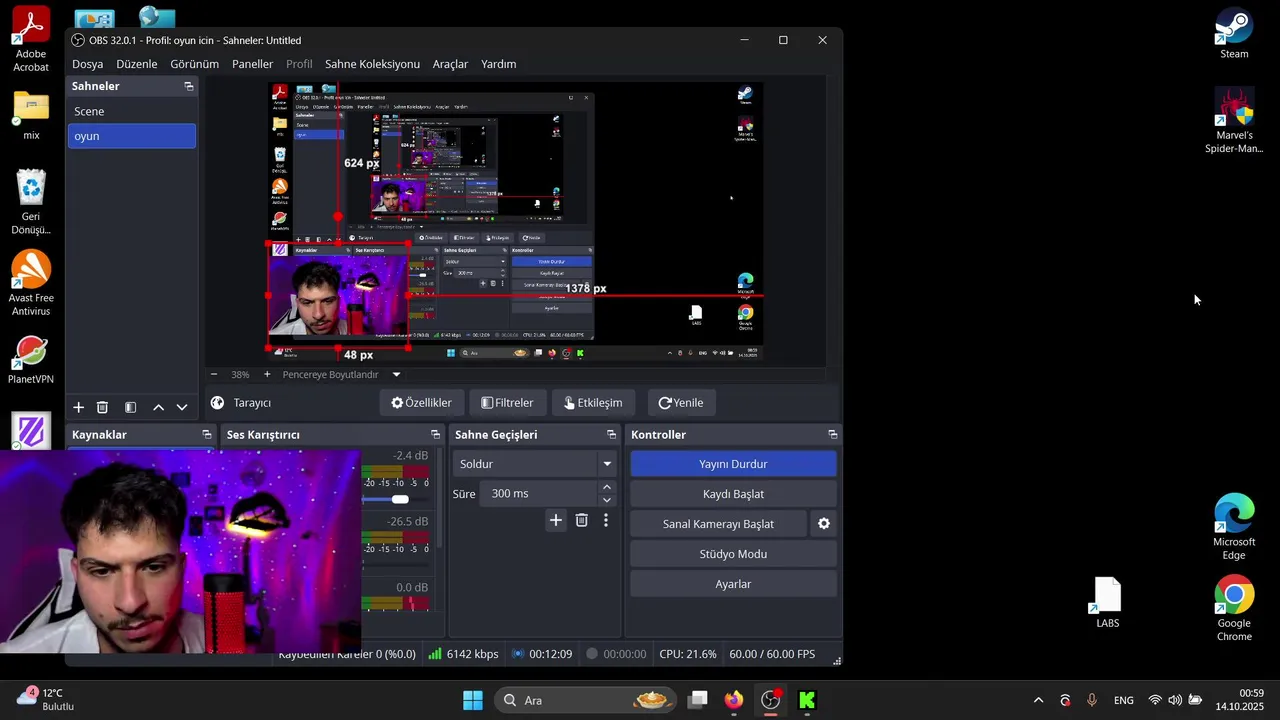Viewport: 1280px width, 720px height.
Task: Increase the Süre duration value
Action: coord(606,488)
